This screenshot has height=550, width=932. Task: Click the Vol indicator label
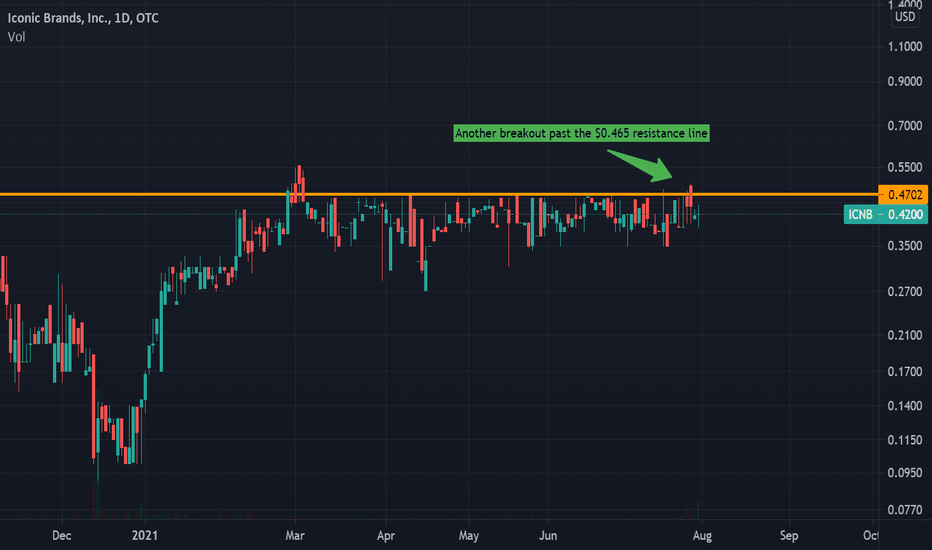(x=16, y=37)
